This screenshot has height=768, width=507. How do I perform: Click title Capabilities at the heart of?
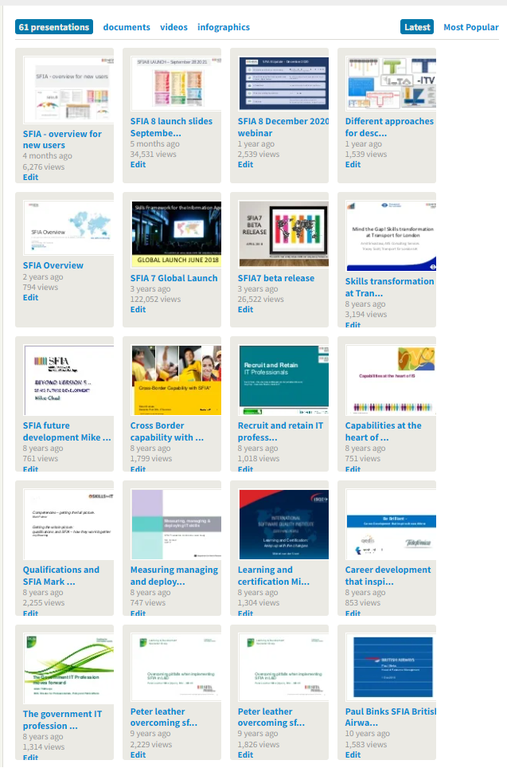(383, 431)
